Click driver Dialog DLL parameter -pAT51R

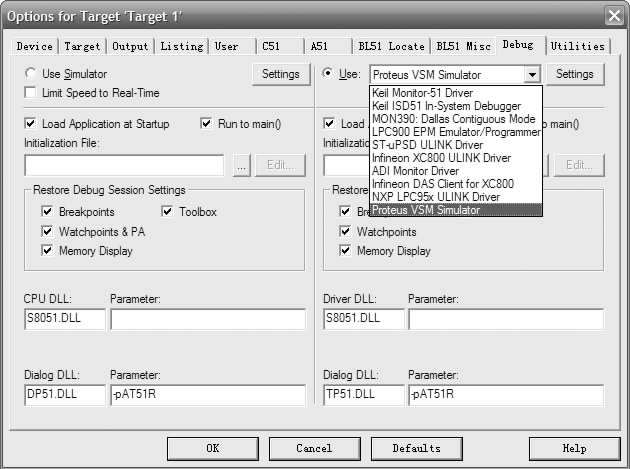[x=506, y=395]
